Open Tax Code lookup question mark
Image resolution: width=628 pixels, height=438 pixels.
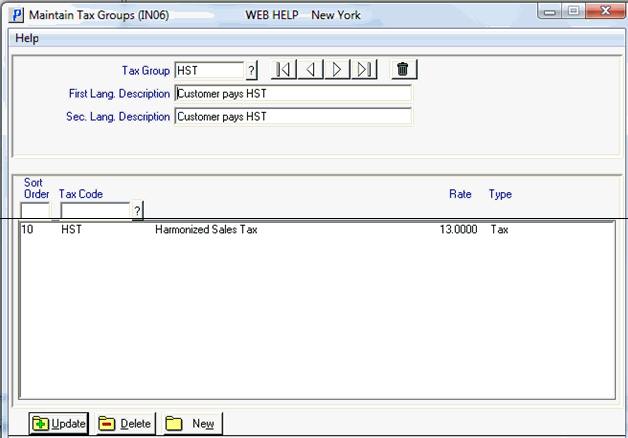137,210
